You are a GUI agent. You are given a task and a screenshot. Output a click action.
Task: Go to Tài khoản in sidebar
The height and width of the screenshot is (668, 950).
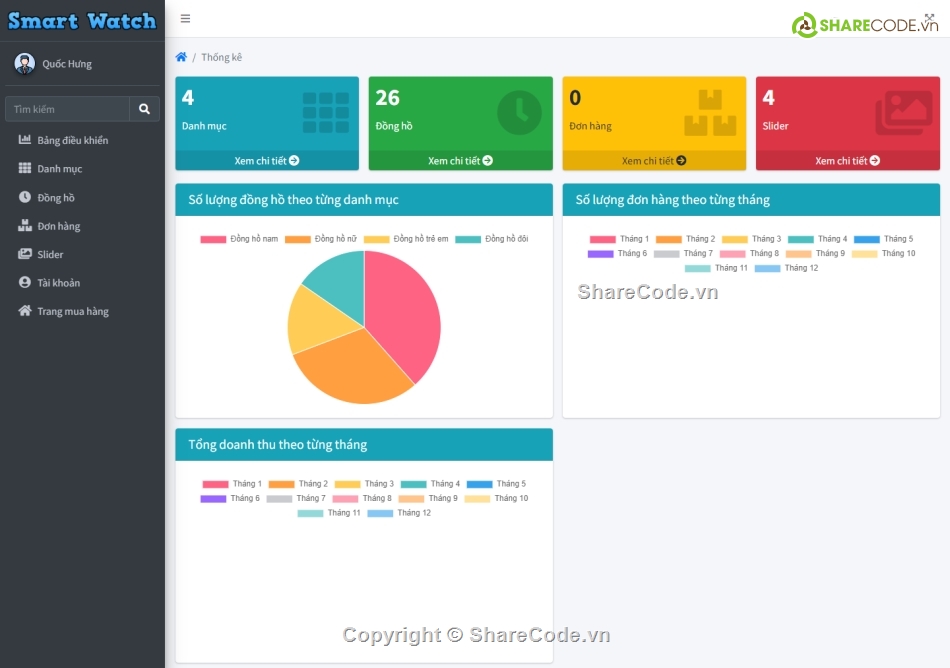pyautogui.click(x=58, y=283)
